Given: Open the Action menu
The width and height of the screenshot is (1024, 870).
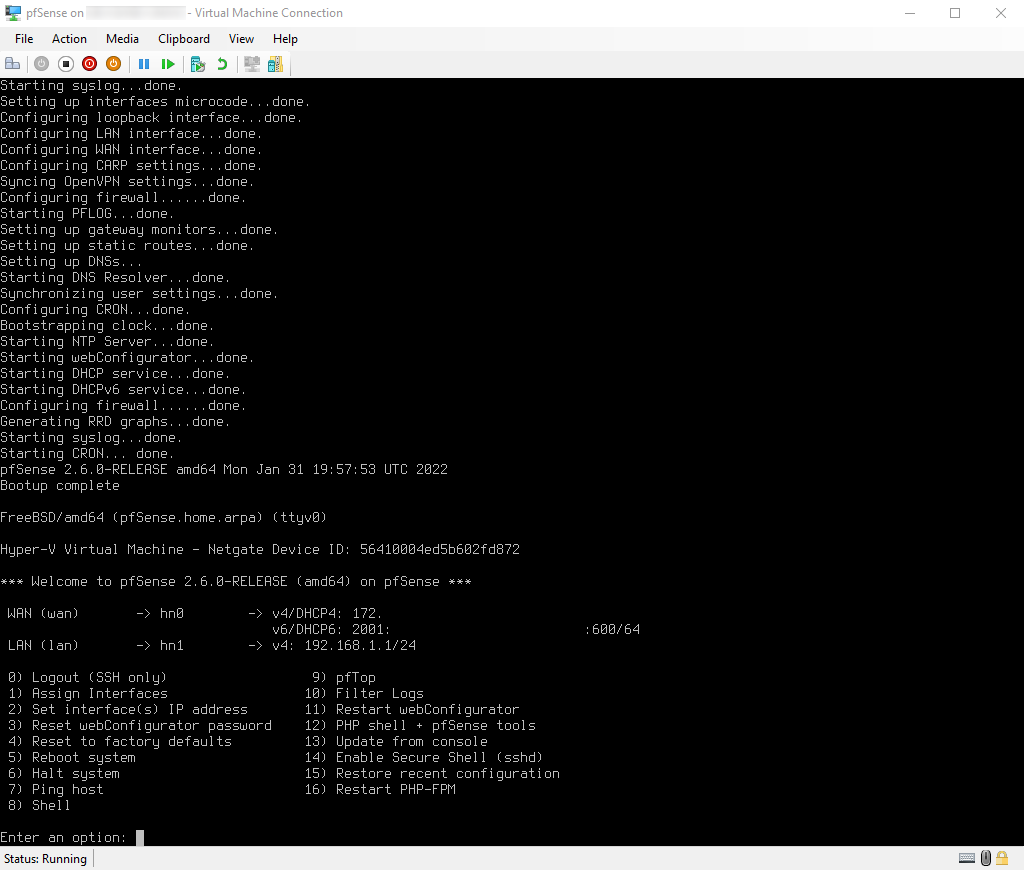Looking at the screenshot, I should tap(69, 39).
